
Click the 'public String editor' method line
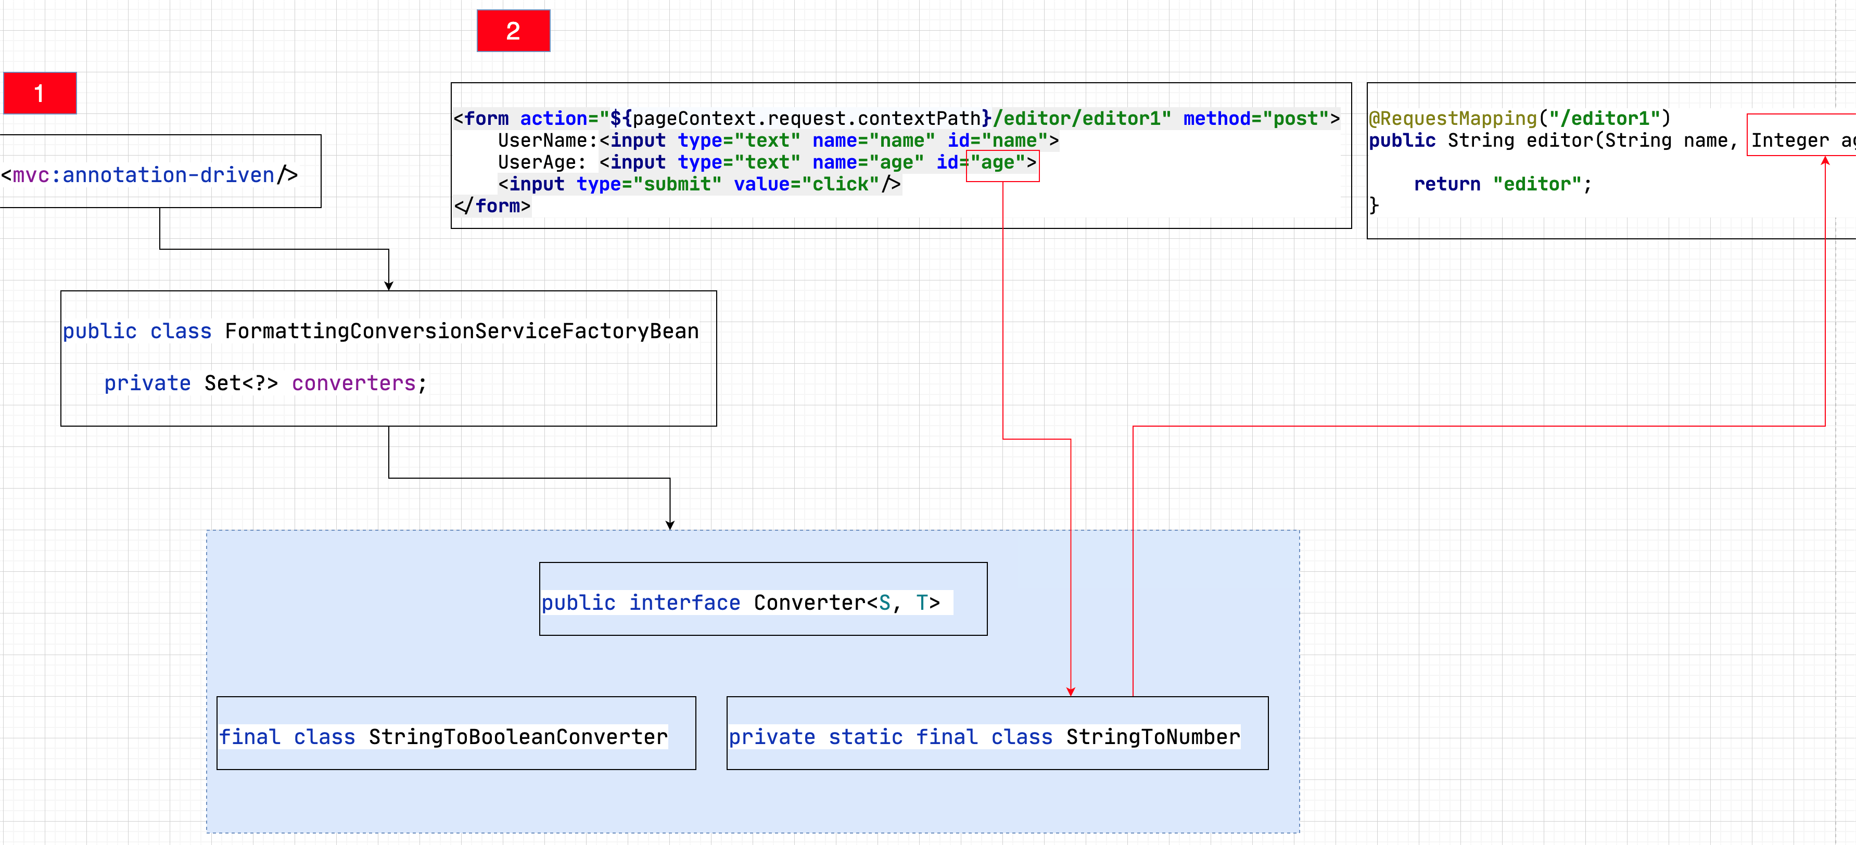coord(1612,141)
